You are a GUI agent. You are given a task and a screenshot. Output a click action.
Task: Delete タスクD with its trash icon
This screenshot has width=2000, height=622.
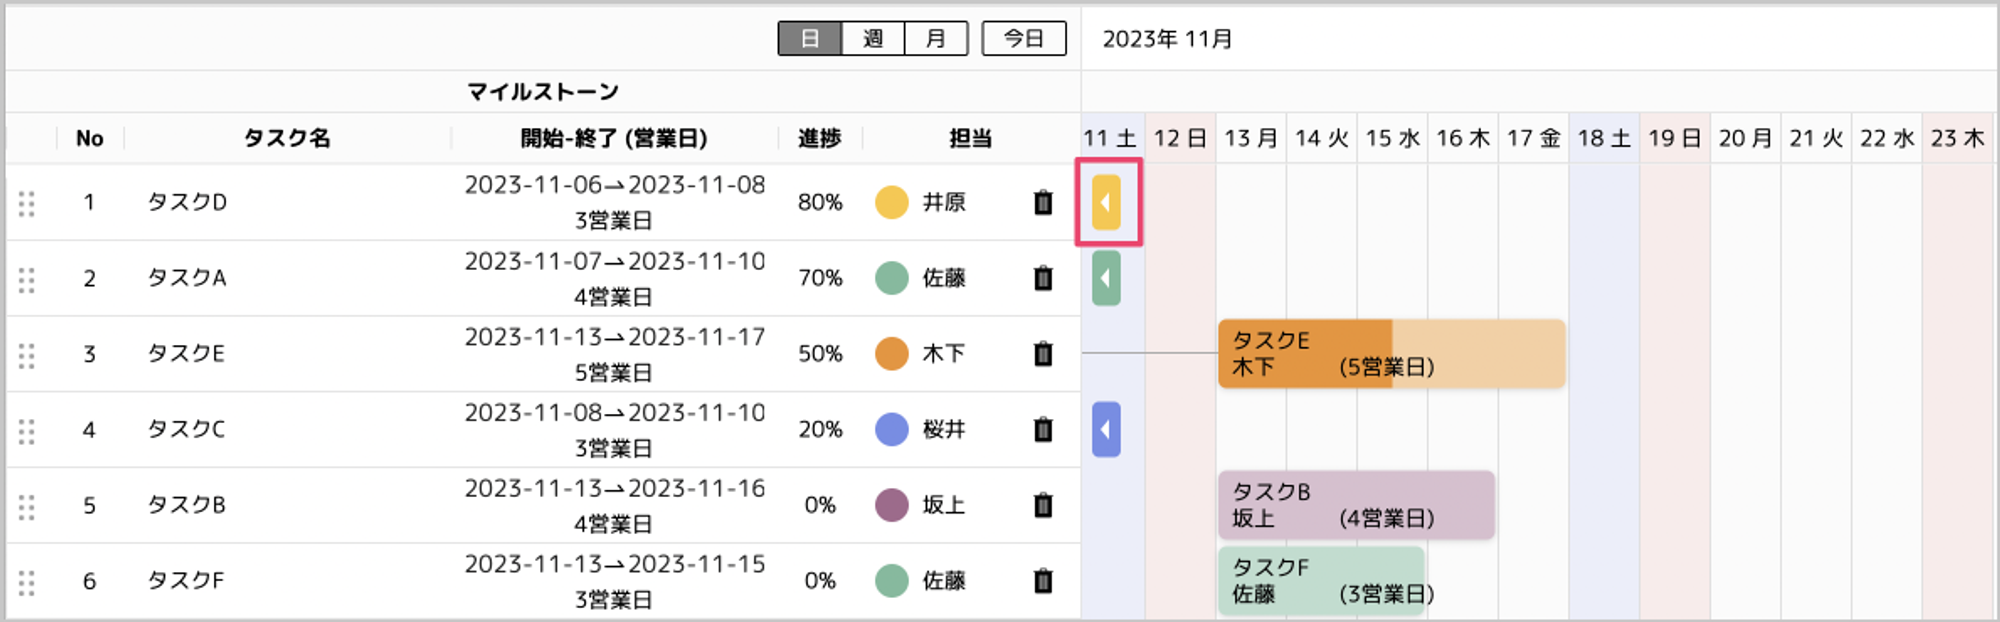[x=1043, y=202]
